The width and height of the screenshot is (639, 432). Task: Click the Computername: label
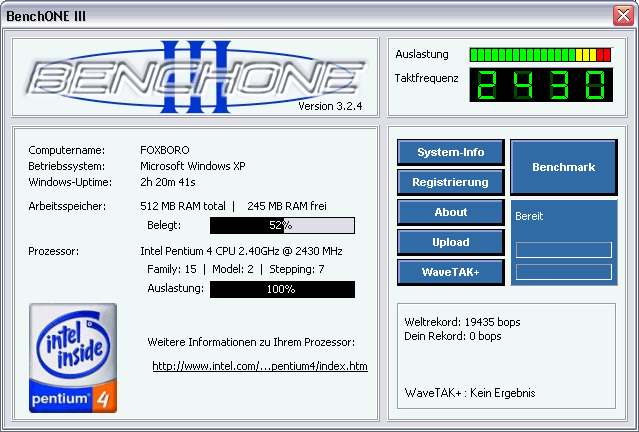(x=66, y=150)
